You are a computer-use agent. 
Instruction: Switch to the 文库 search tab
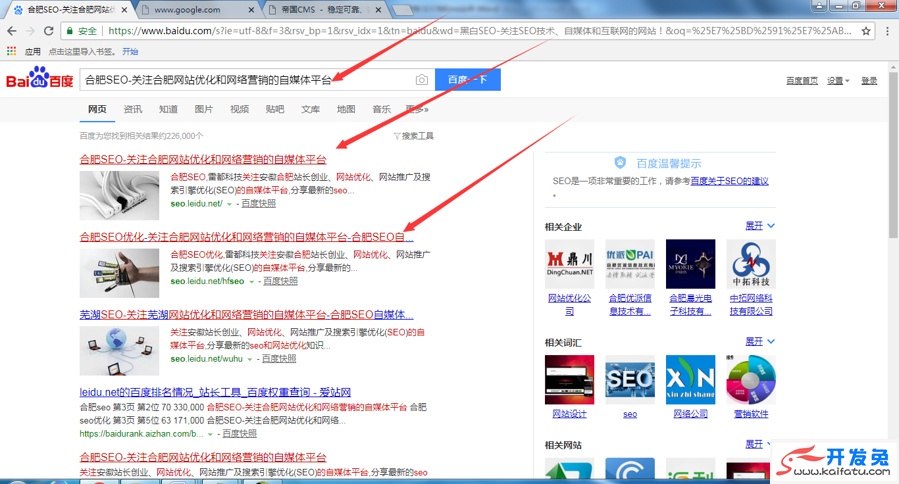[311, 109]
